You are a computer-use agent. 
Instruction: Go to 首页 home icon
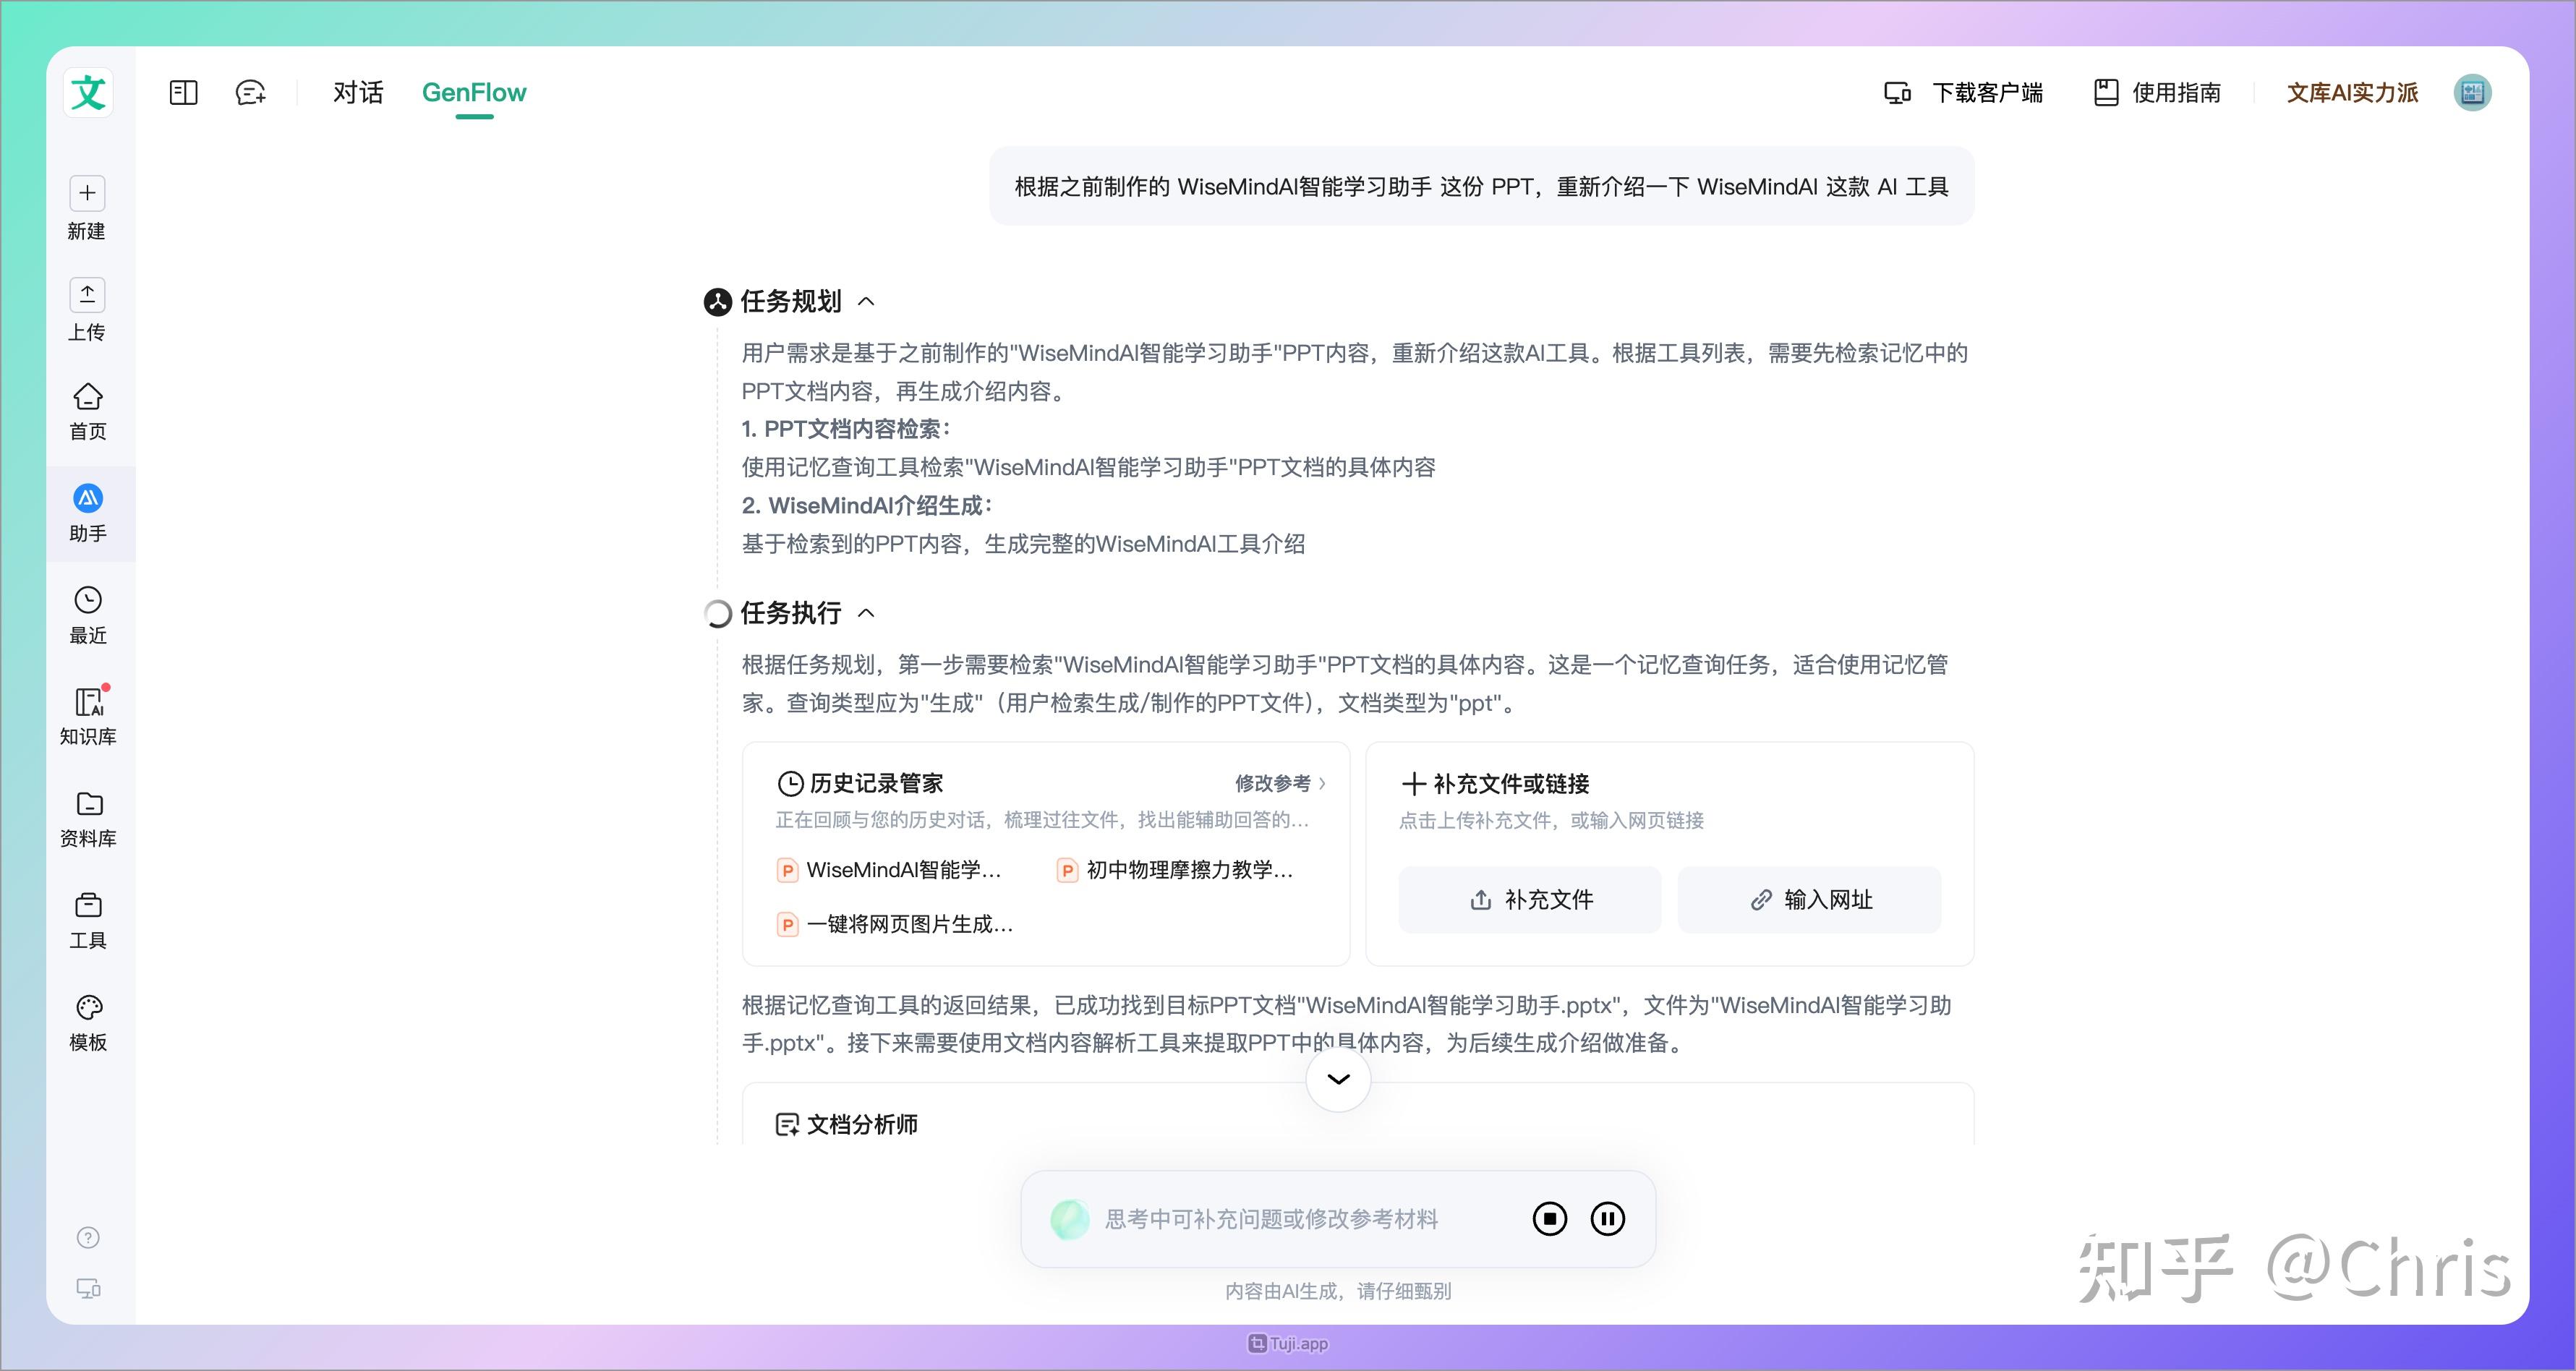tap(87, 397)
